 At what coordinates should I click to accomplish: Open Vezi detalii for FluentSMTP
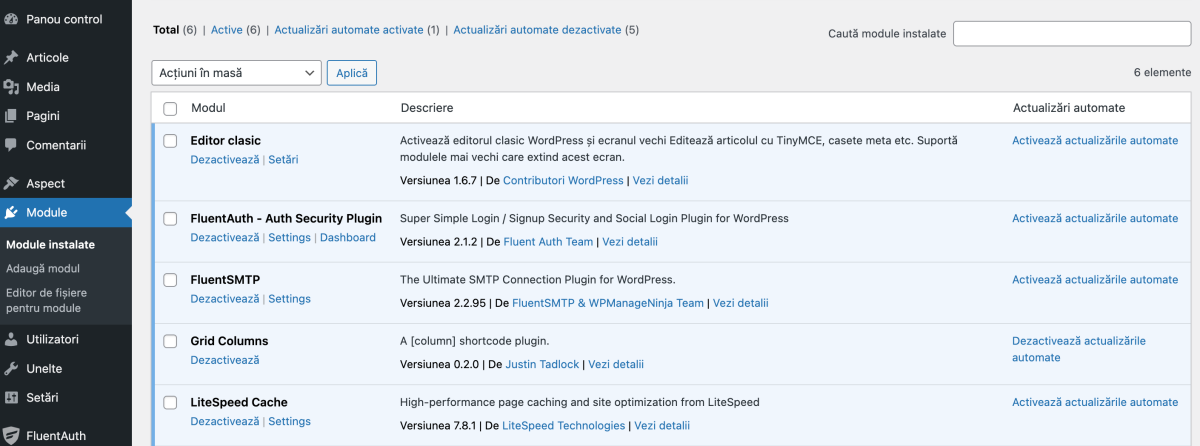(x=740, y=302)
